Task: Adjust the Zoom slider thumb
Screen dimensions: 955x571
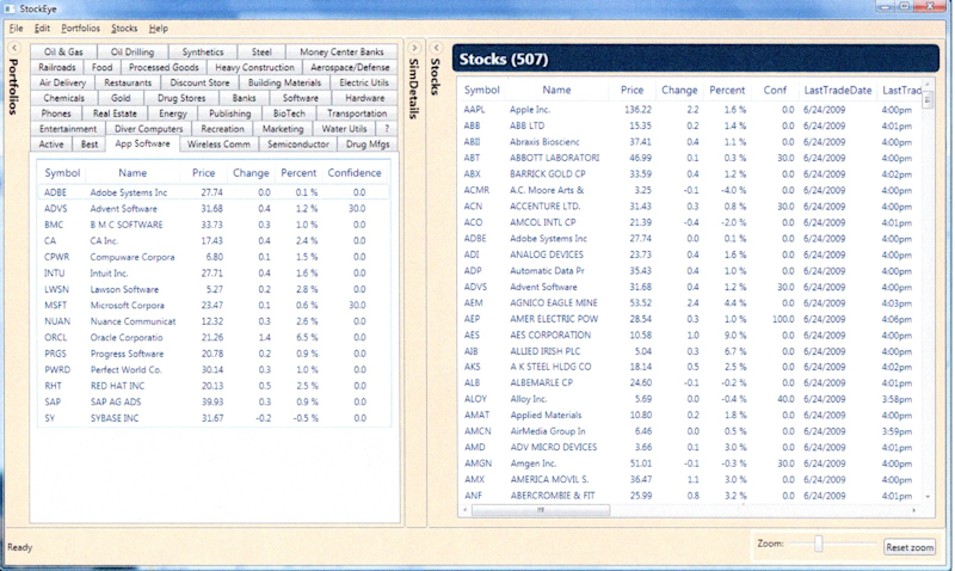Action: (819, 543)
